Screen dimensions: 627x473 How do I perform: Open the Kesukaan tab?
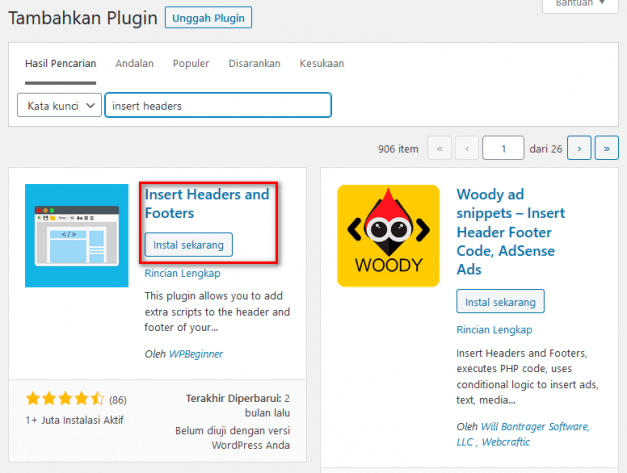point(322,64)
